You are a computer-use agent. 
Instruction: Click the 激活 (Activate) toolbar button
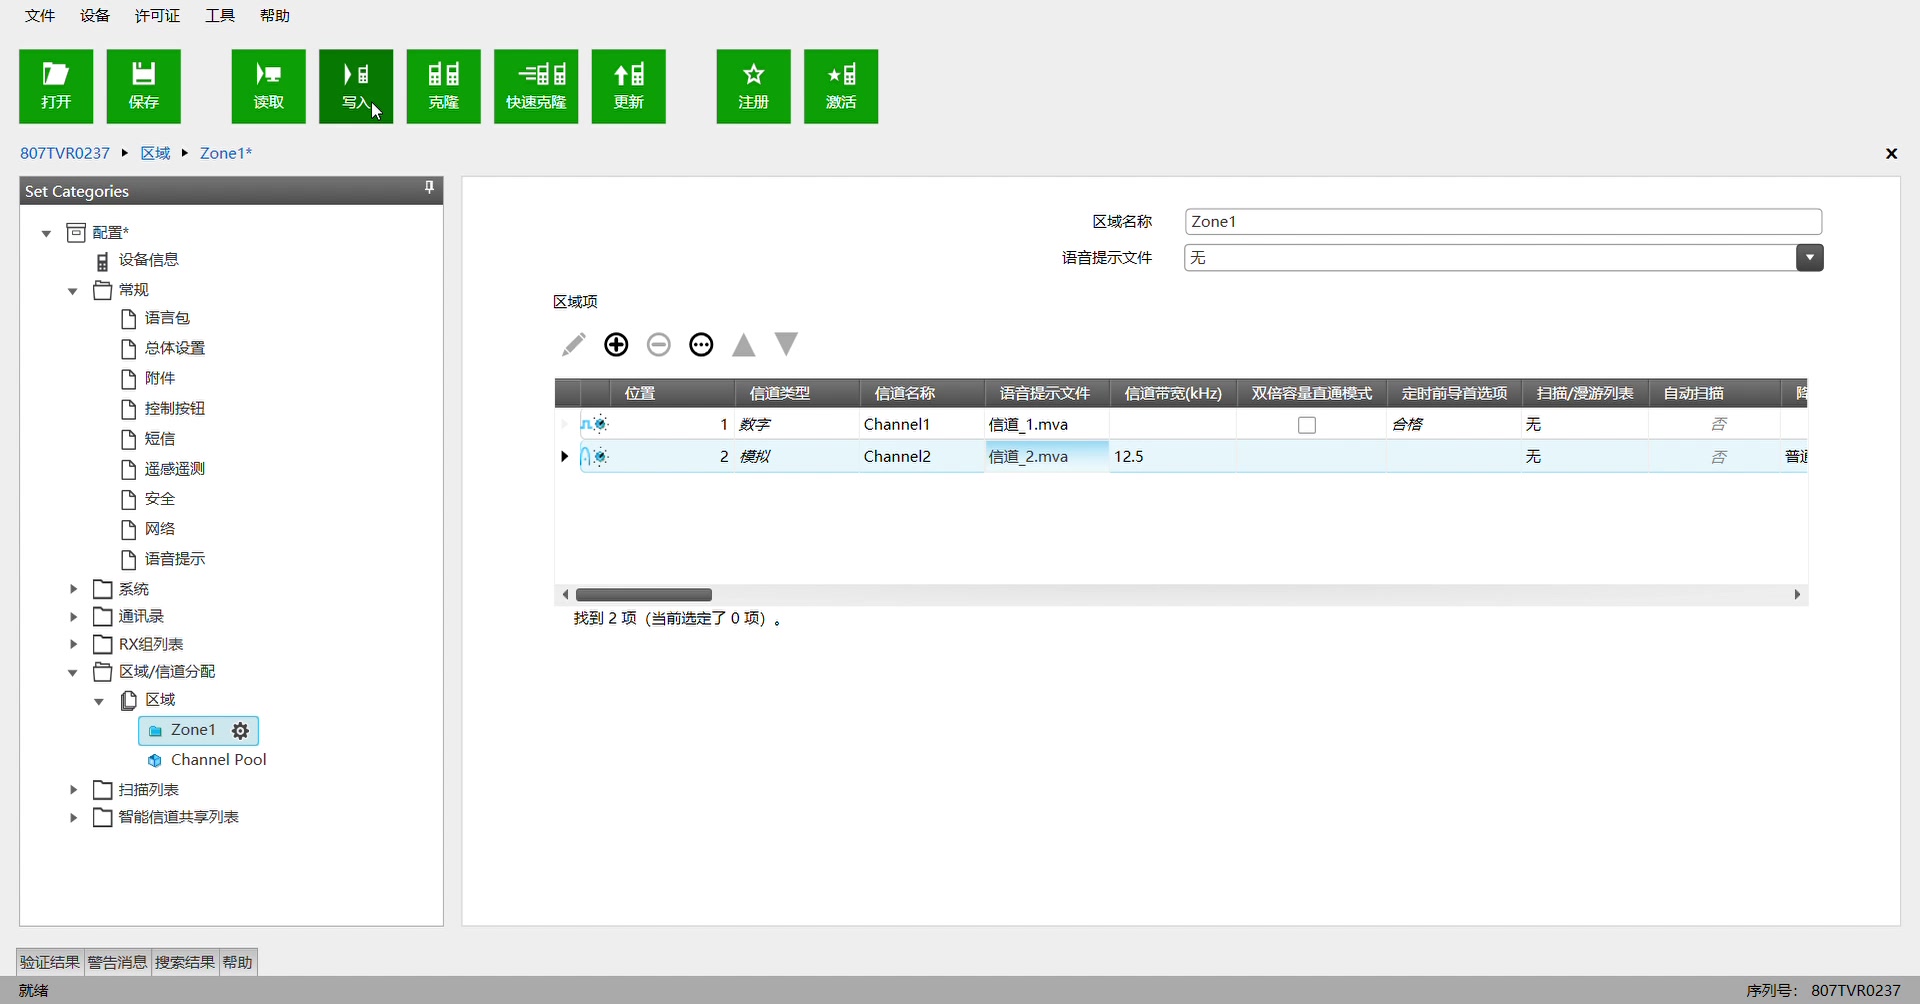pos(841,86)
